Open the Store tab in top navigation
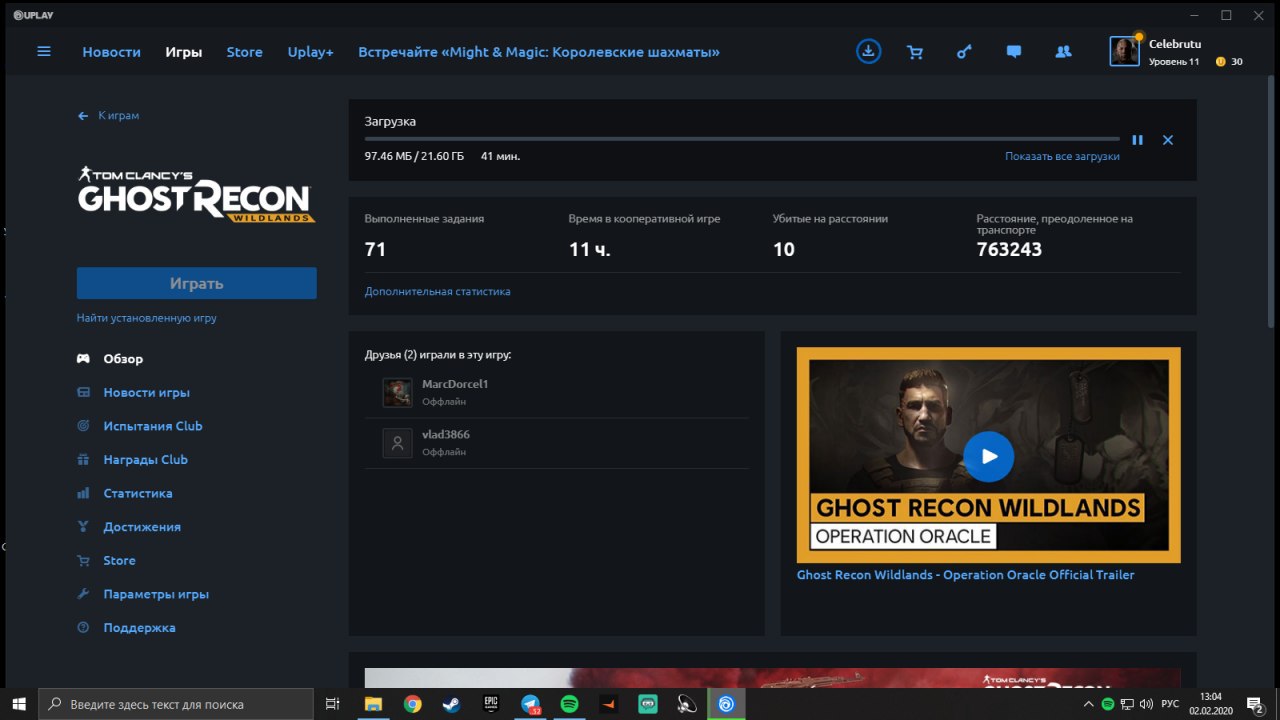Image resolution: width=1280 pixels, height=720 pixels. pyautogui.click(x=244, y=52)
